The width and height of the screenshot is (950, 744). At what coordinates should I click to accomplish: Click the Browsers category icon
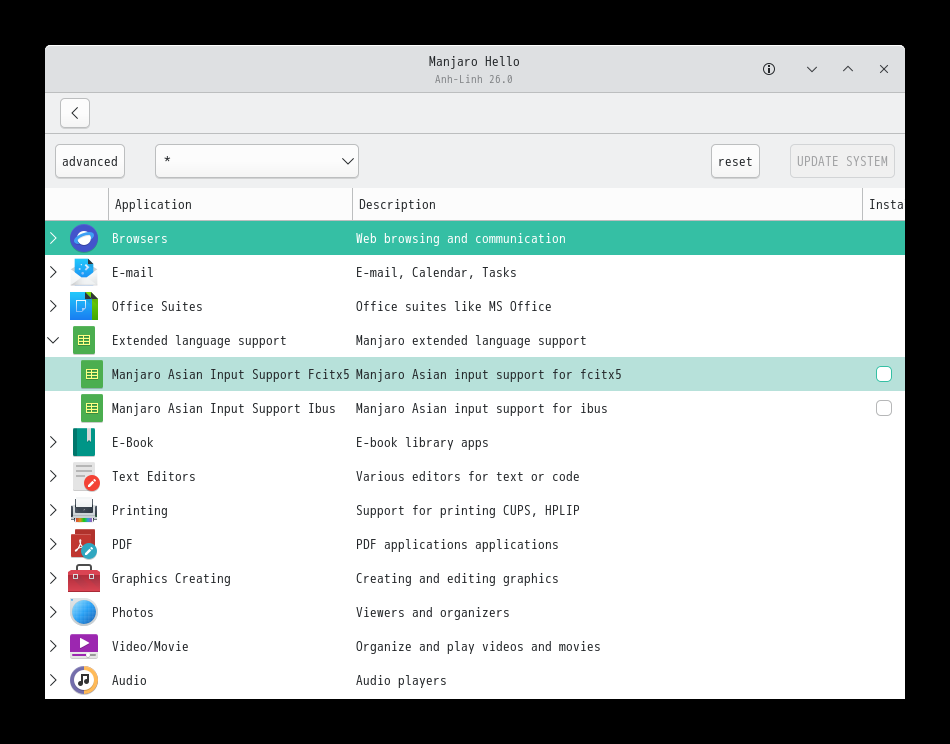(x=84, y=238)
